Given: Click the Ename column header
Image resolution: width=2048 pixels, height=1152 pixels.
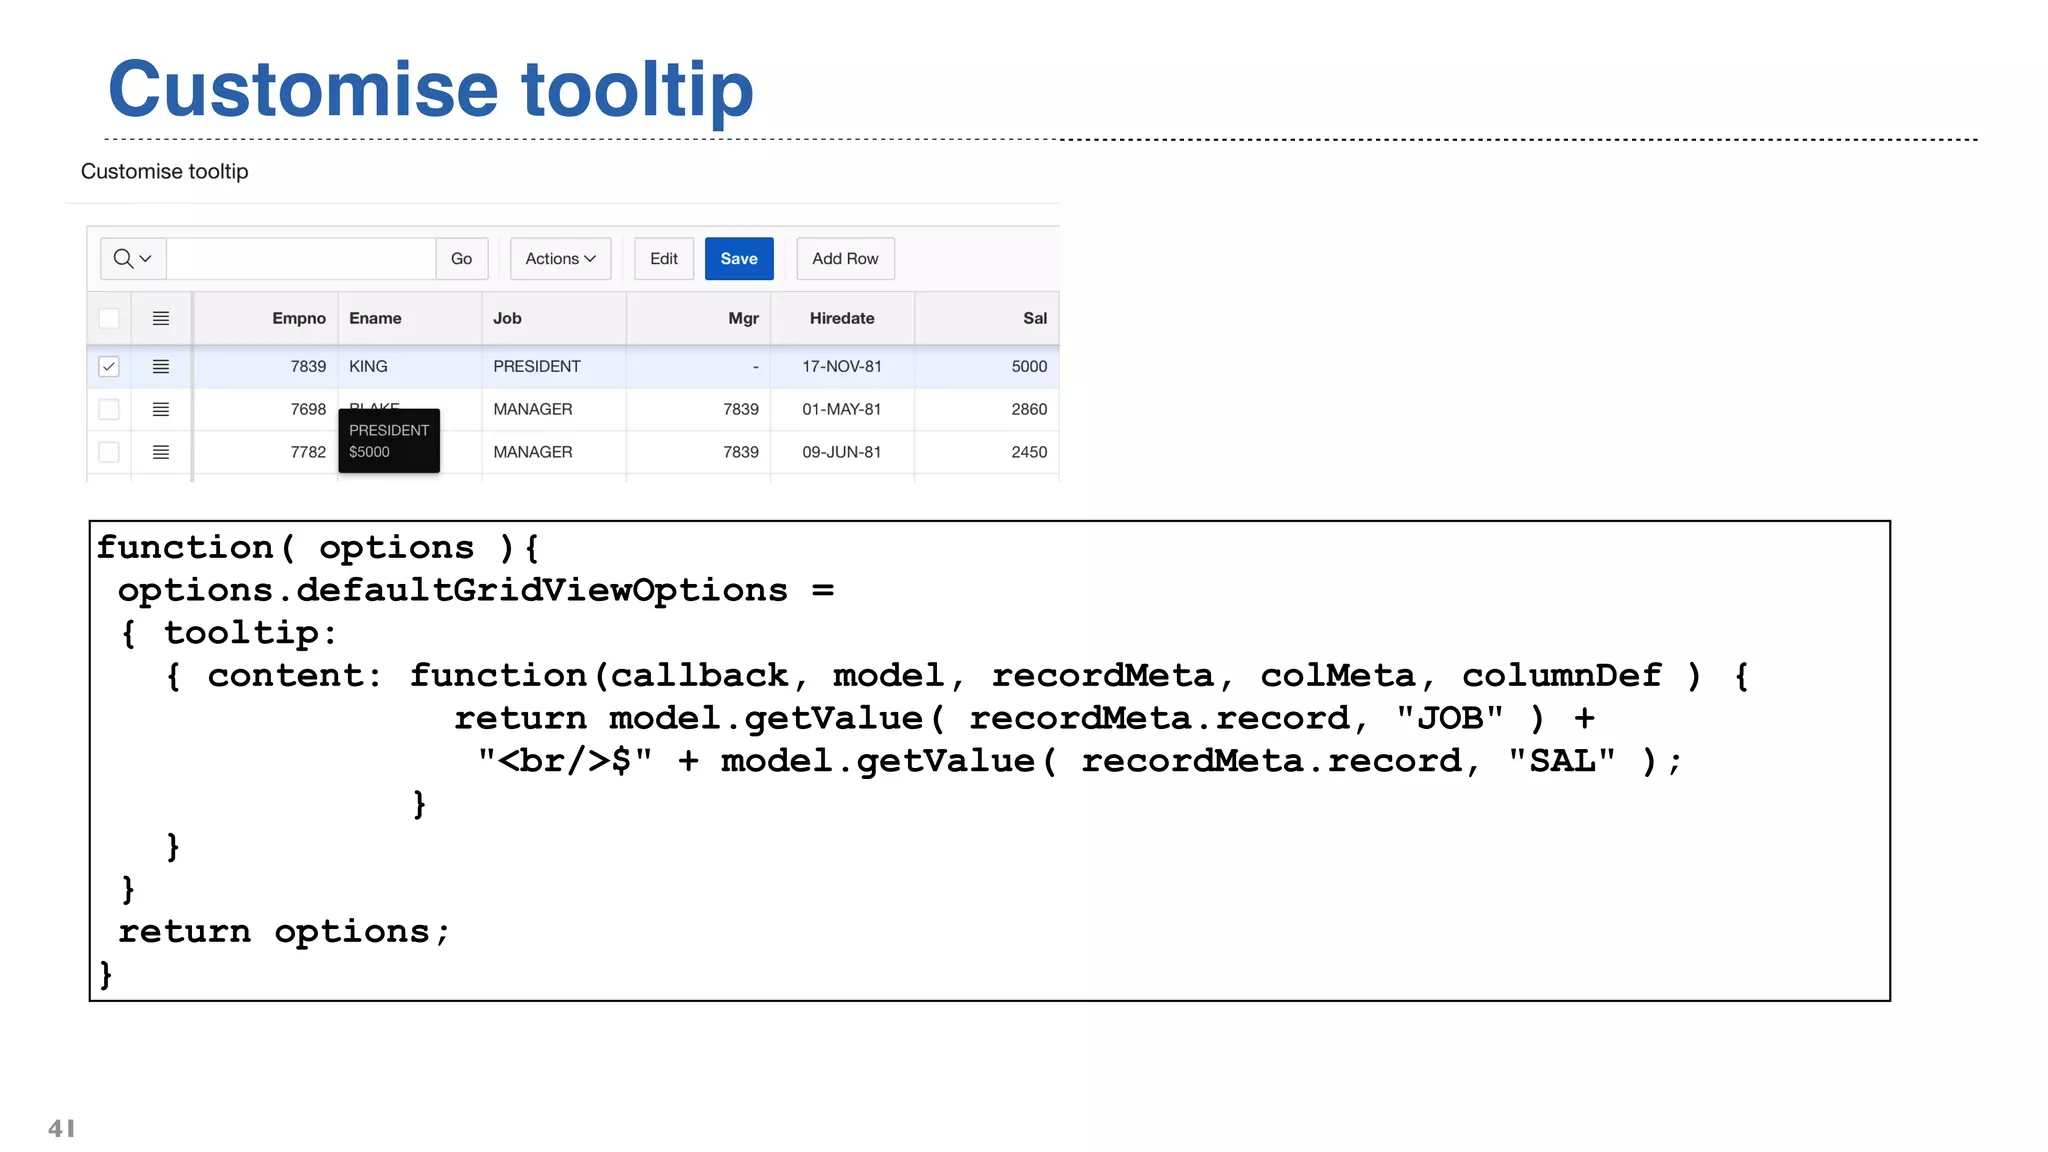Looking at the screenshot, I should (x=410, y=318).
